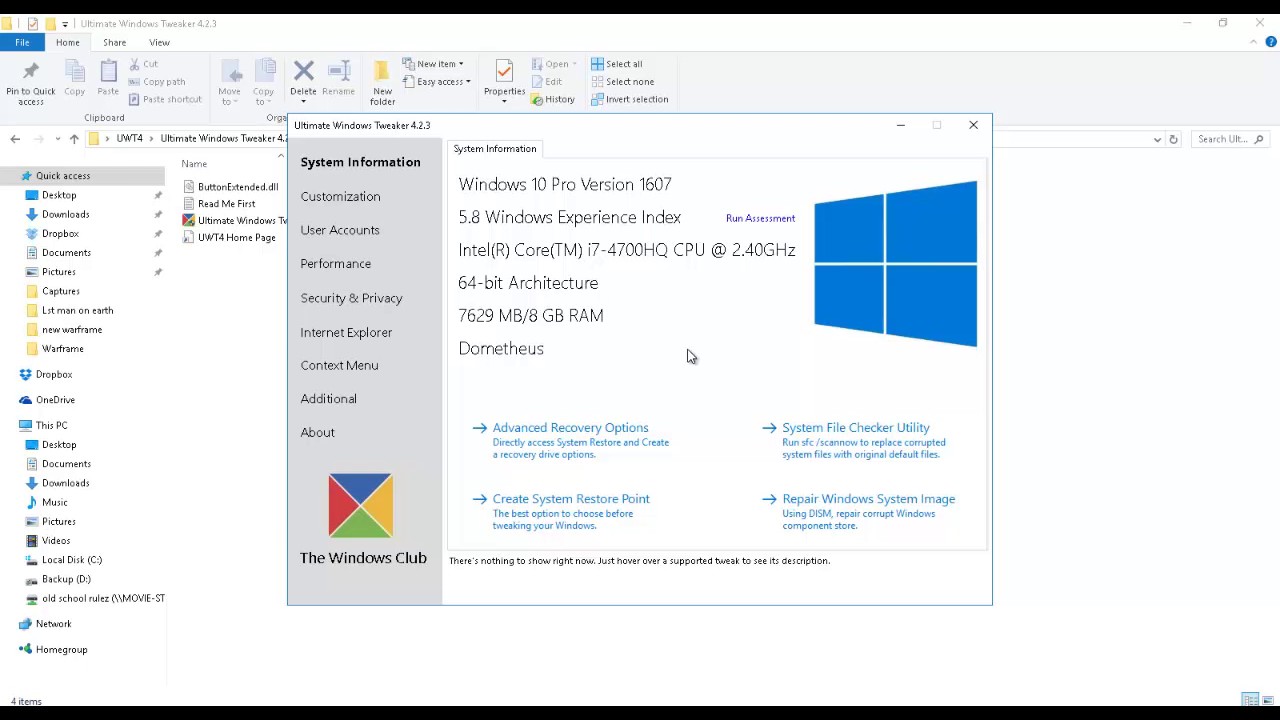1280x720 pixels.
Task: Select UWT4 Home Page file
Action: pyautogui.click(x=229, y=238)
